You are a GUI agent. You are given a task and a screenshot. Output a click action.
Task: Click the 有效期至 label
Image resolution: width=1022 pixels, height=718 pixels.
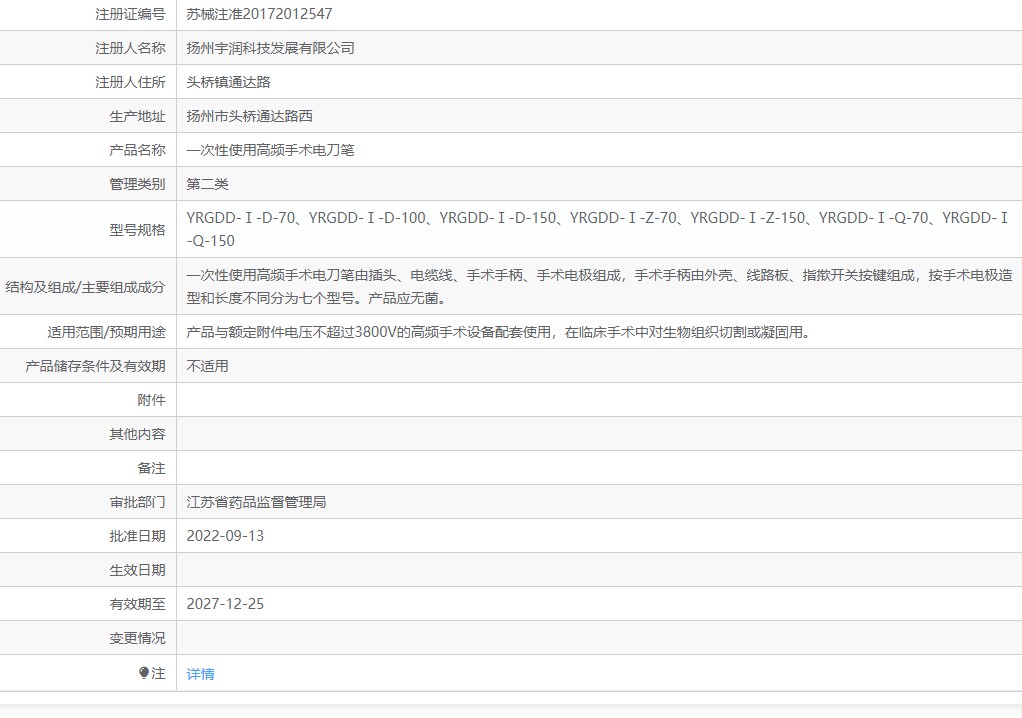coord(138,604)
